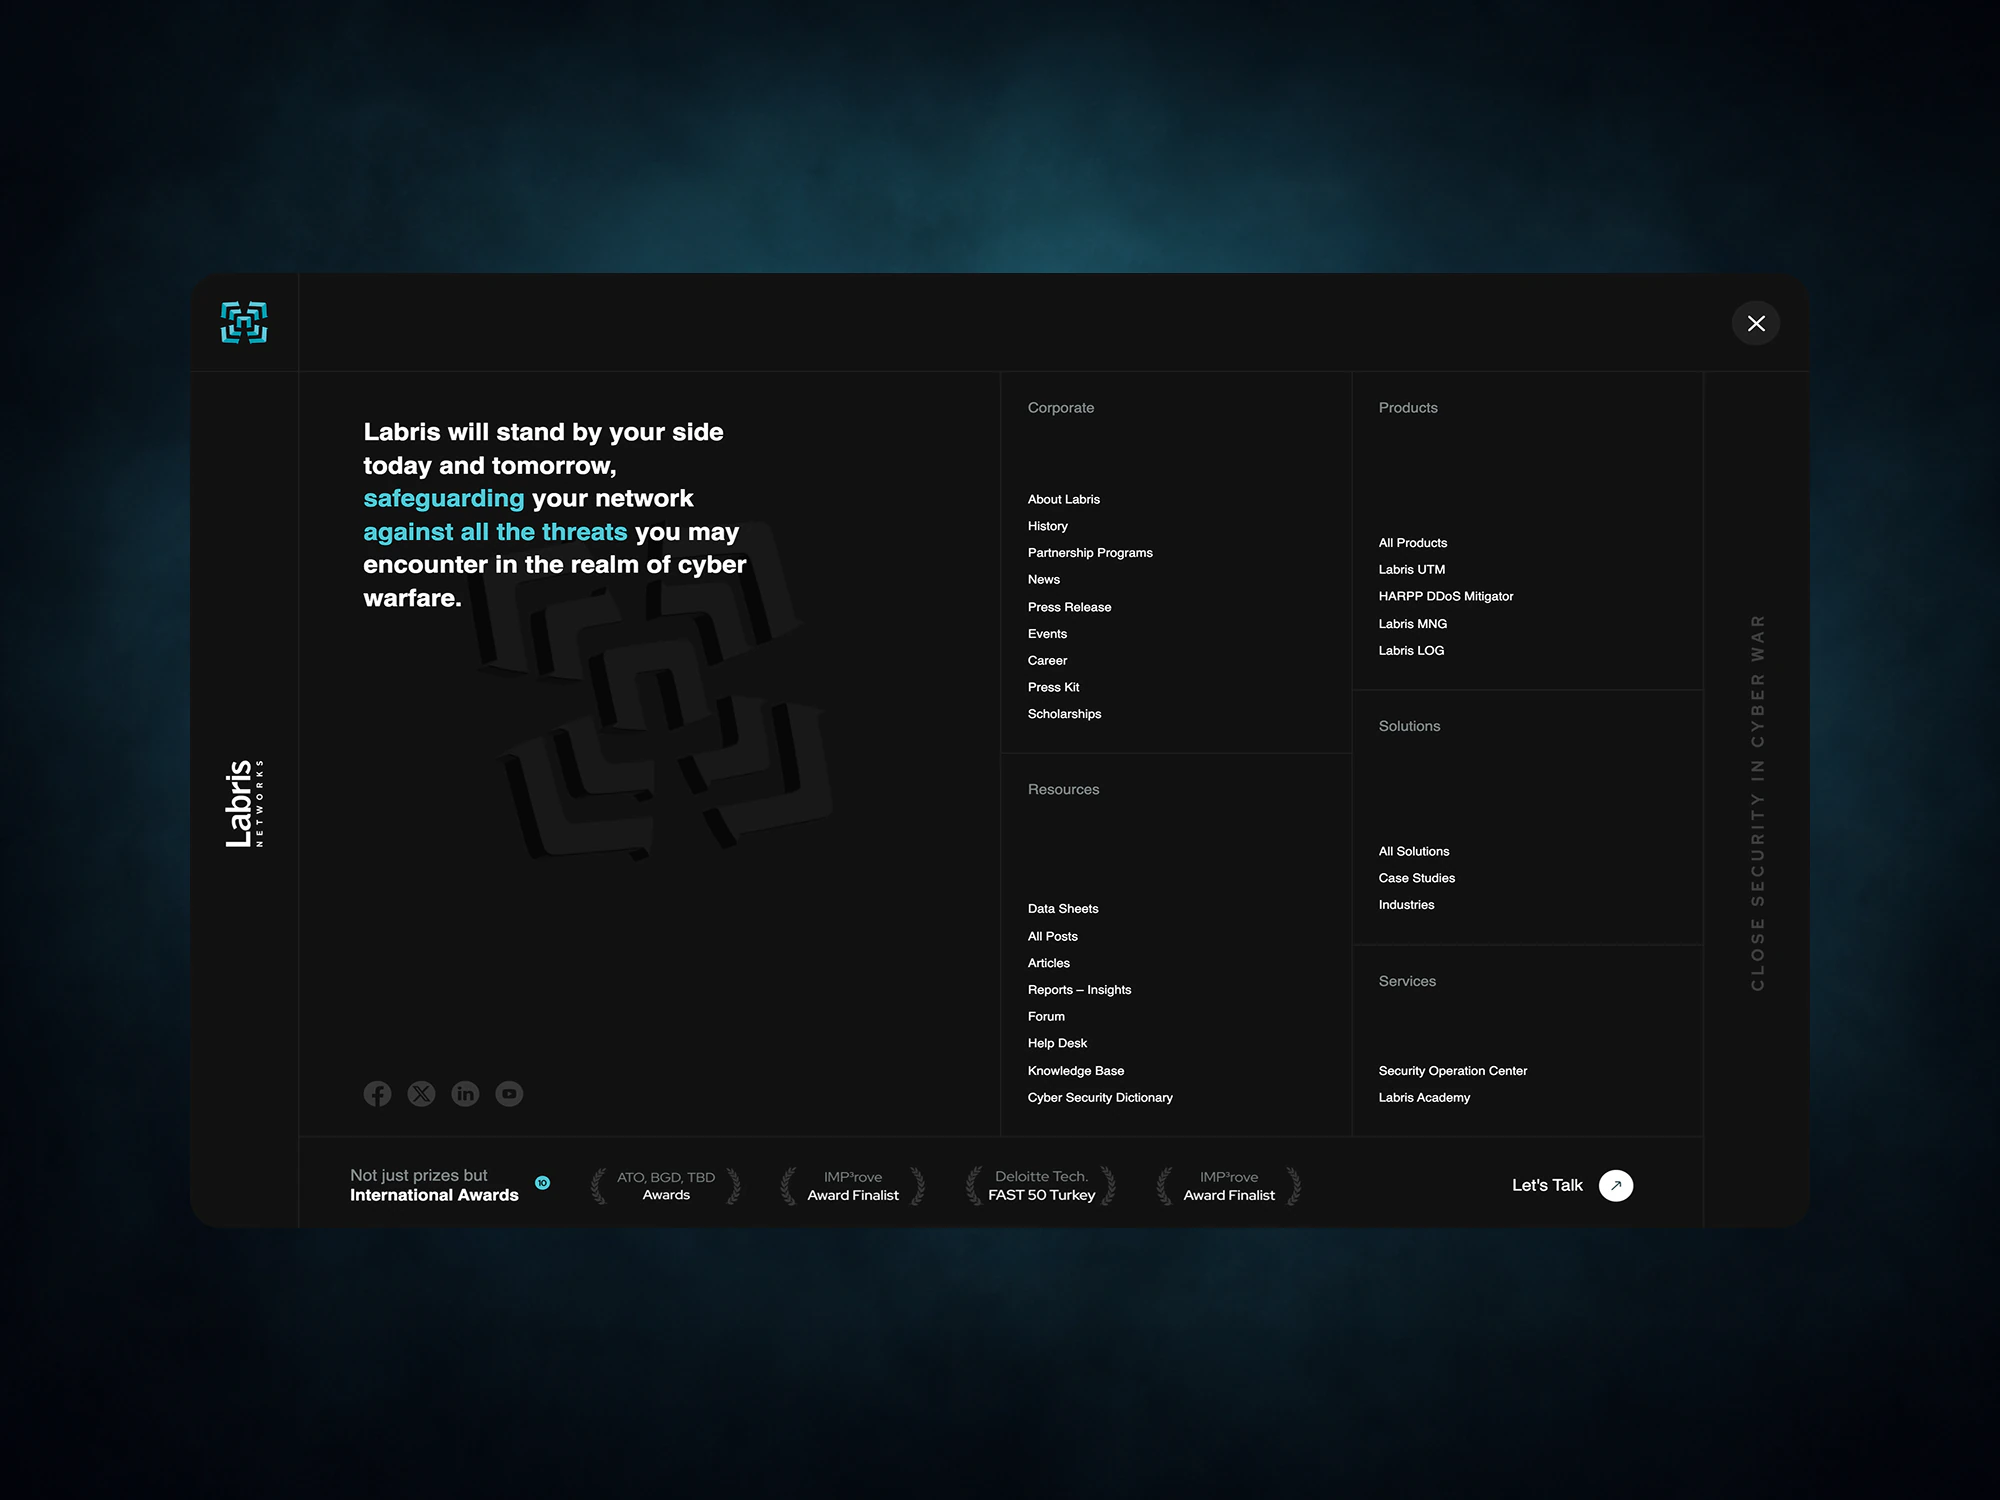Click the Labris square logo icon

click(244, 322)
